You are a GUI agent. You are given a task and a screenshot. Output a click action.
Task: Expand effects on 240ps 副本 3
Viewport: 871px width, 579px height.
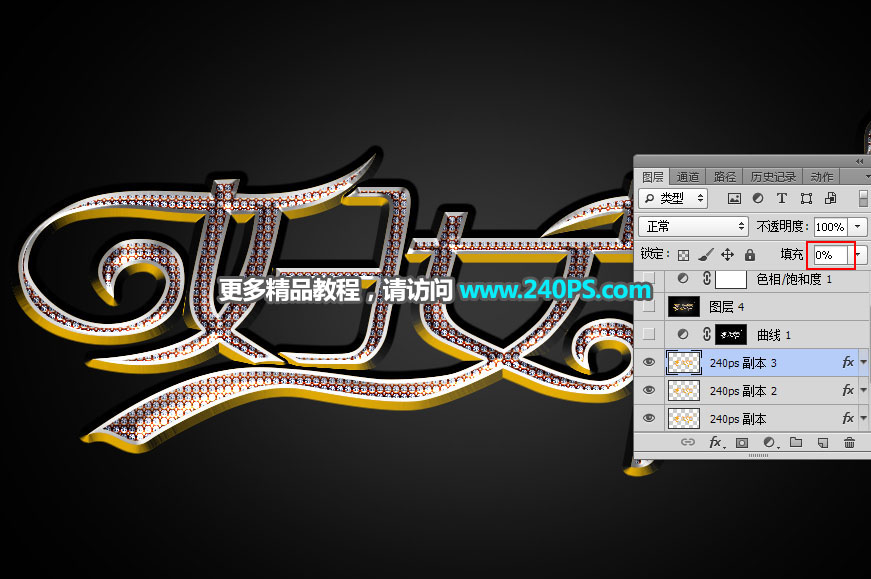864,362
